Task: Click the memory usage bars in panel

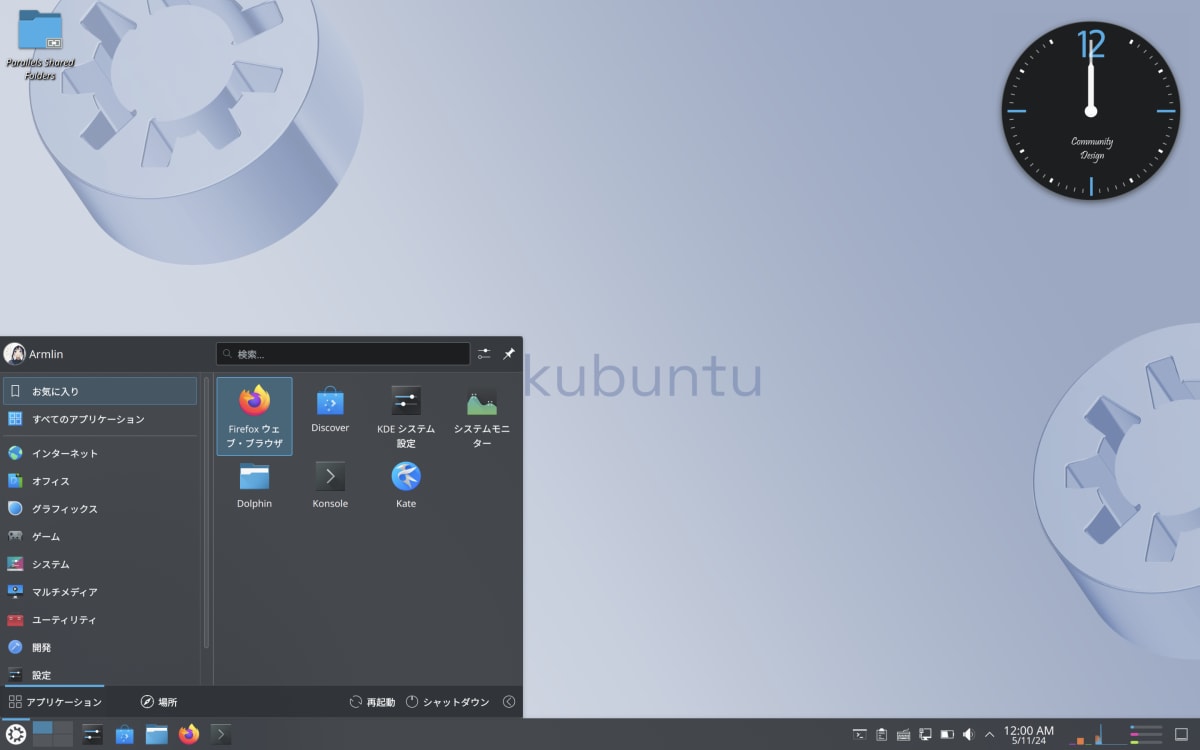Action: tap(1145, 735)
